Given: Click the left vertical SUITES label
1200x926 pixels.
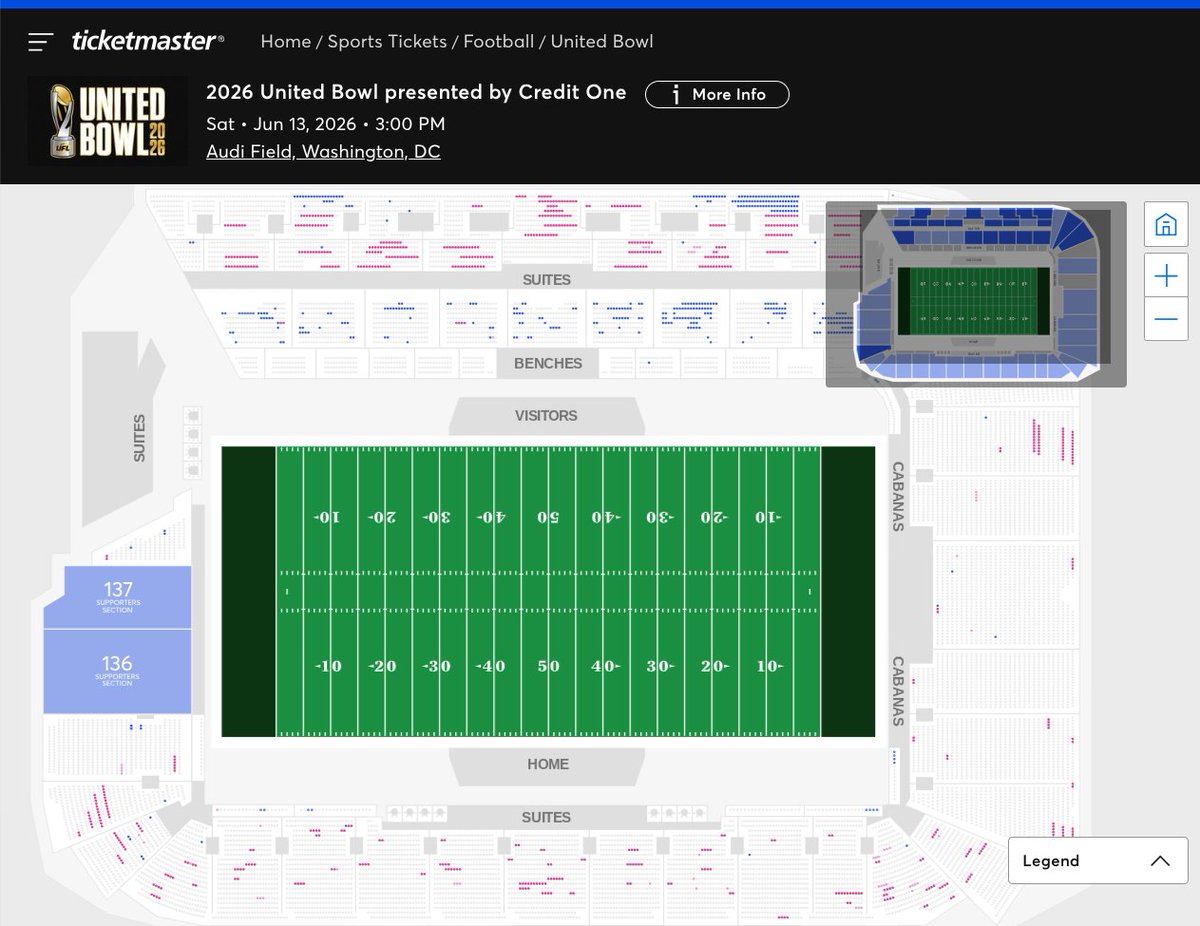Looking at the screenshot, I should coord(139,438).
